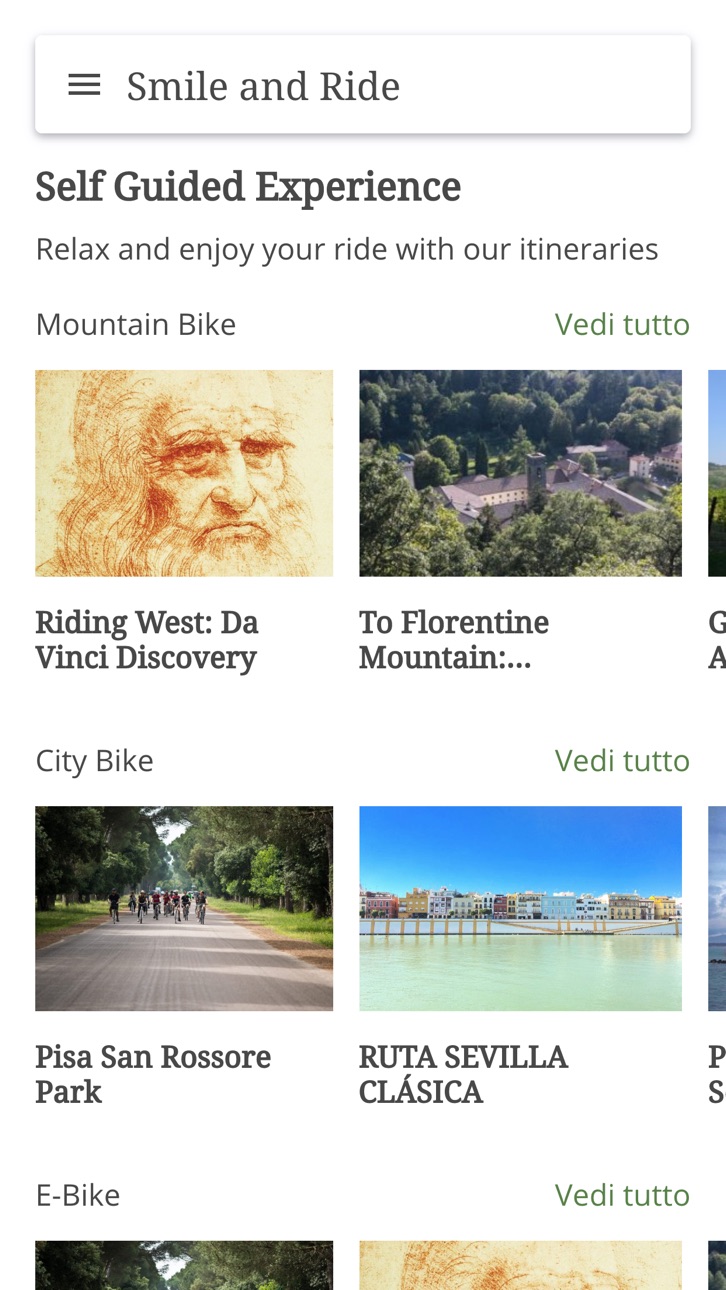Image resolution: width=726 pixels, height=1290 pixels.
Task: Select the City Bike category label
Action: click(95, 760)
